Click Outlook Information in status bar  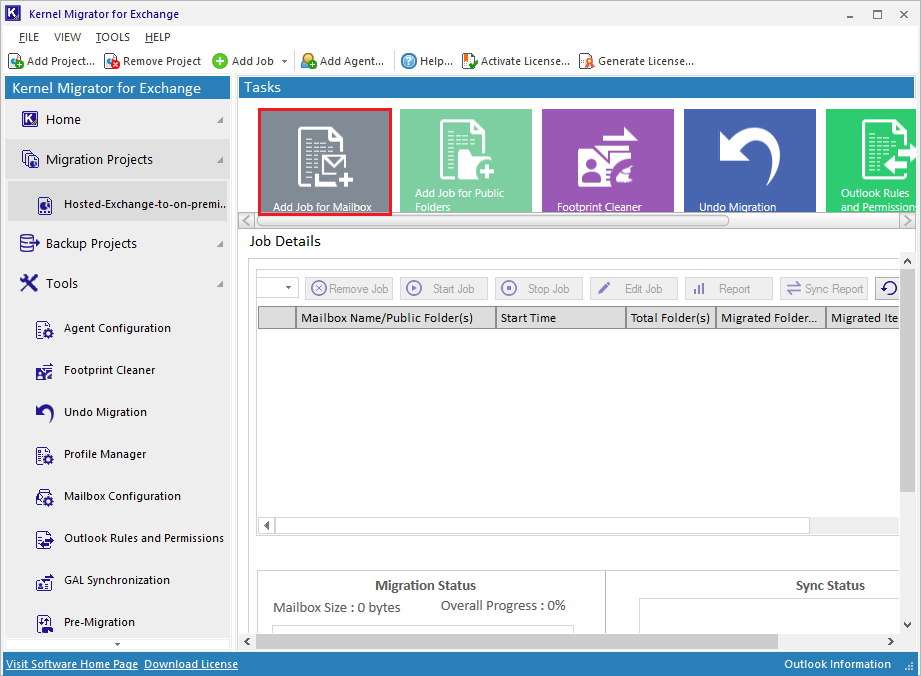click(x=837, y=664)
